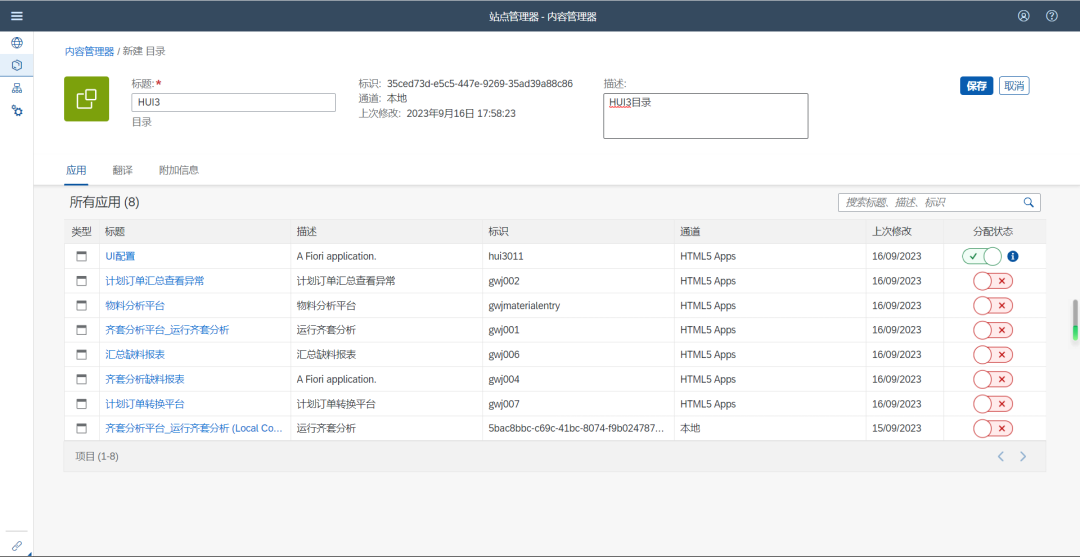Open the 内容管理器 breadcrumb link

click(90, 51)
